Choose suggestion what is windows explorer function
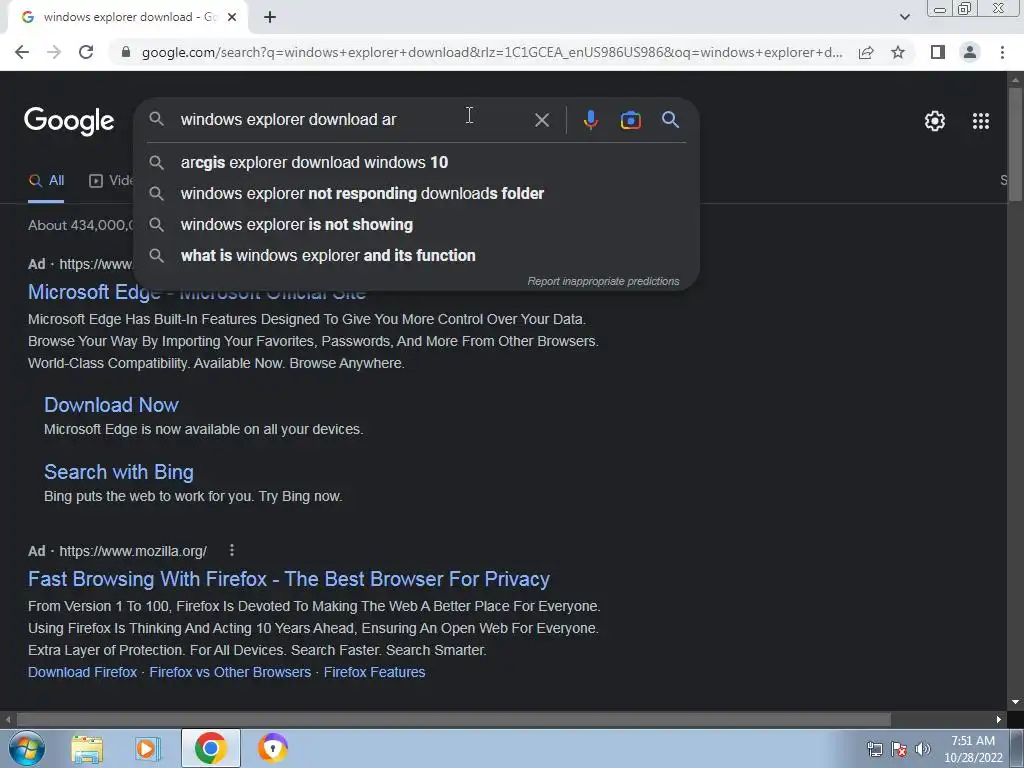1024x768 pixels. click(x=417, y=255)
